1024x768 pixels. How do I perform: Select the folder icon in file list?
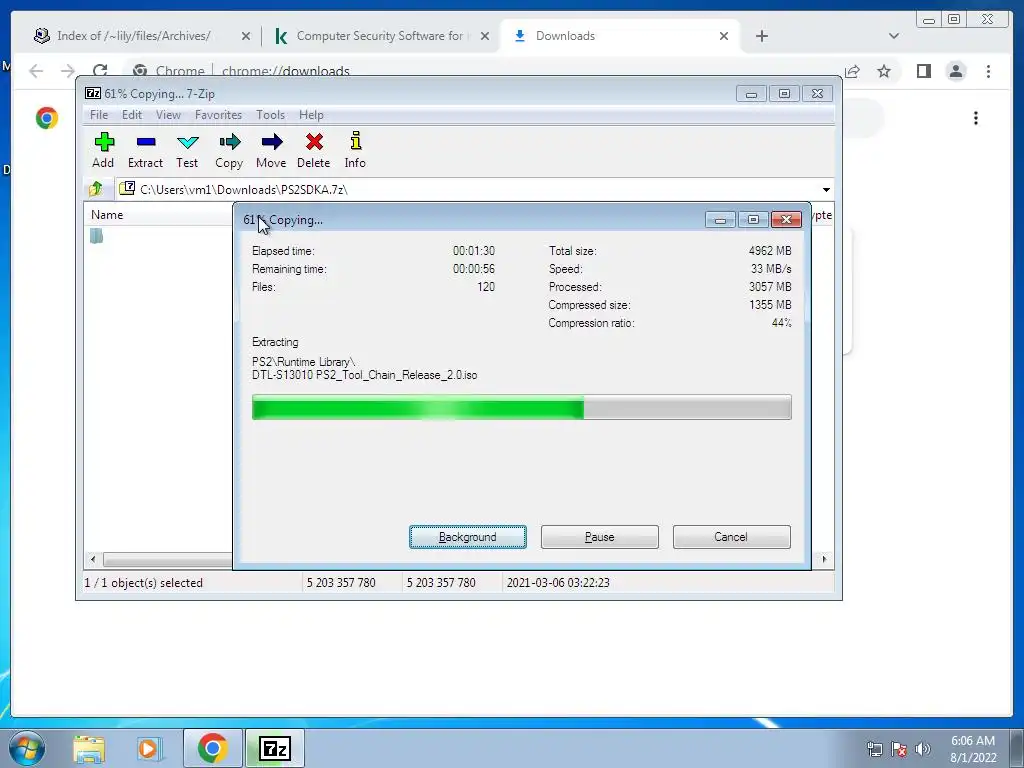click(x=97, y=236)
